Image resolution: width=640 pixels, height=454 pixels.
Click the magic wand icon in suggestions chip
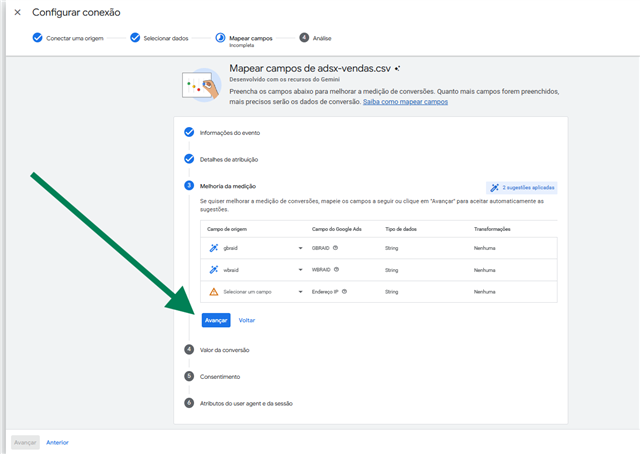click(x=494, y=188)
